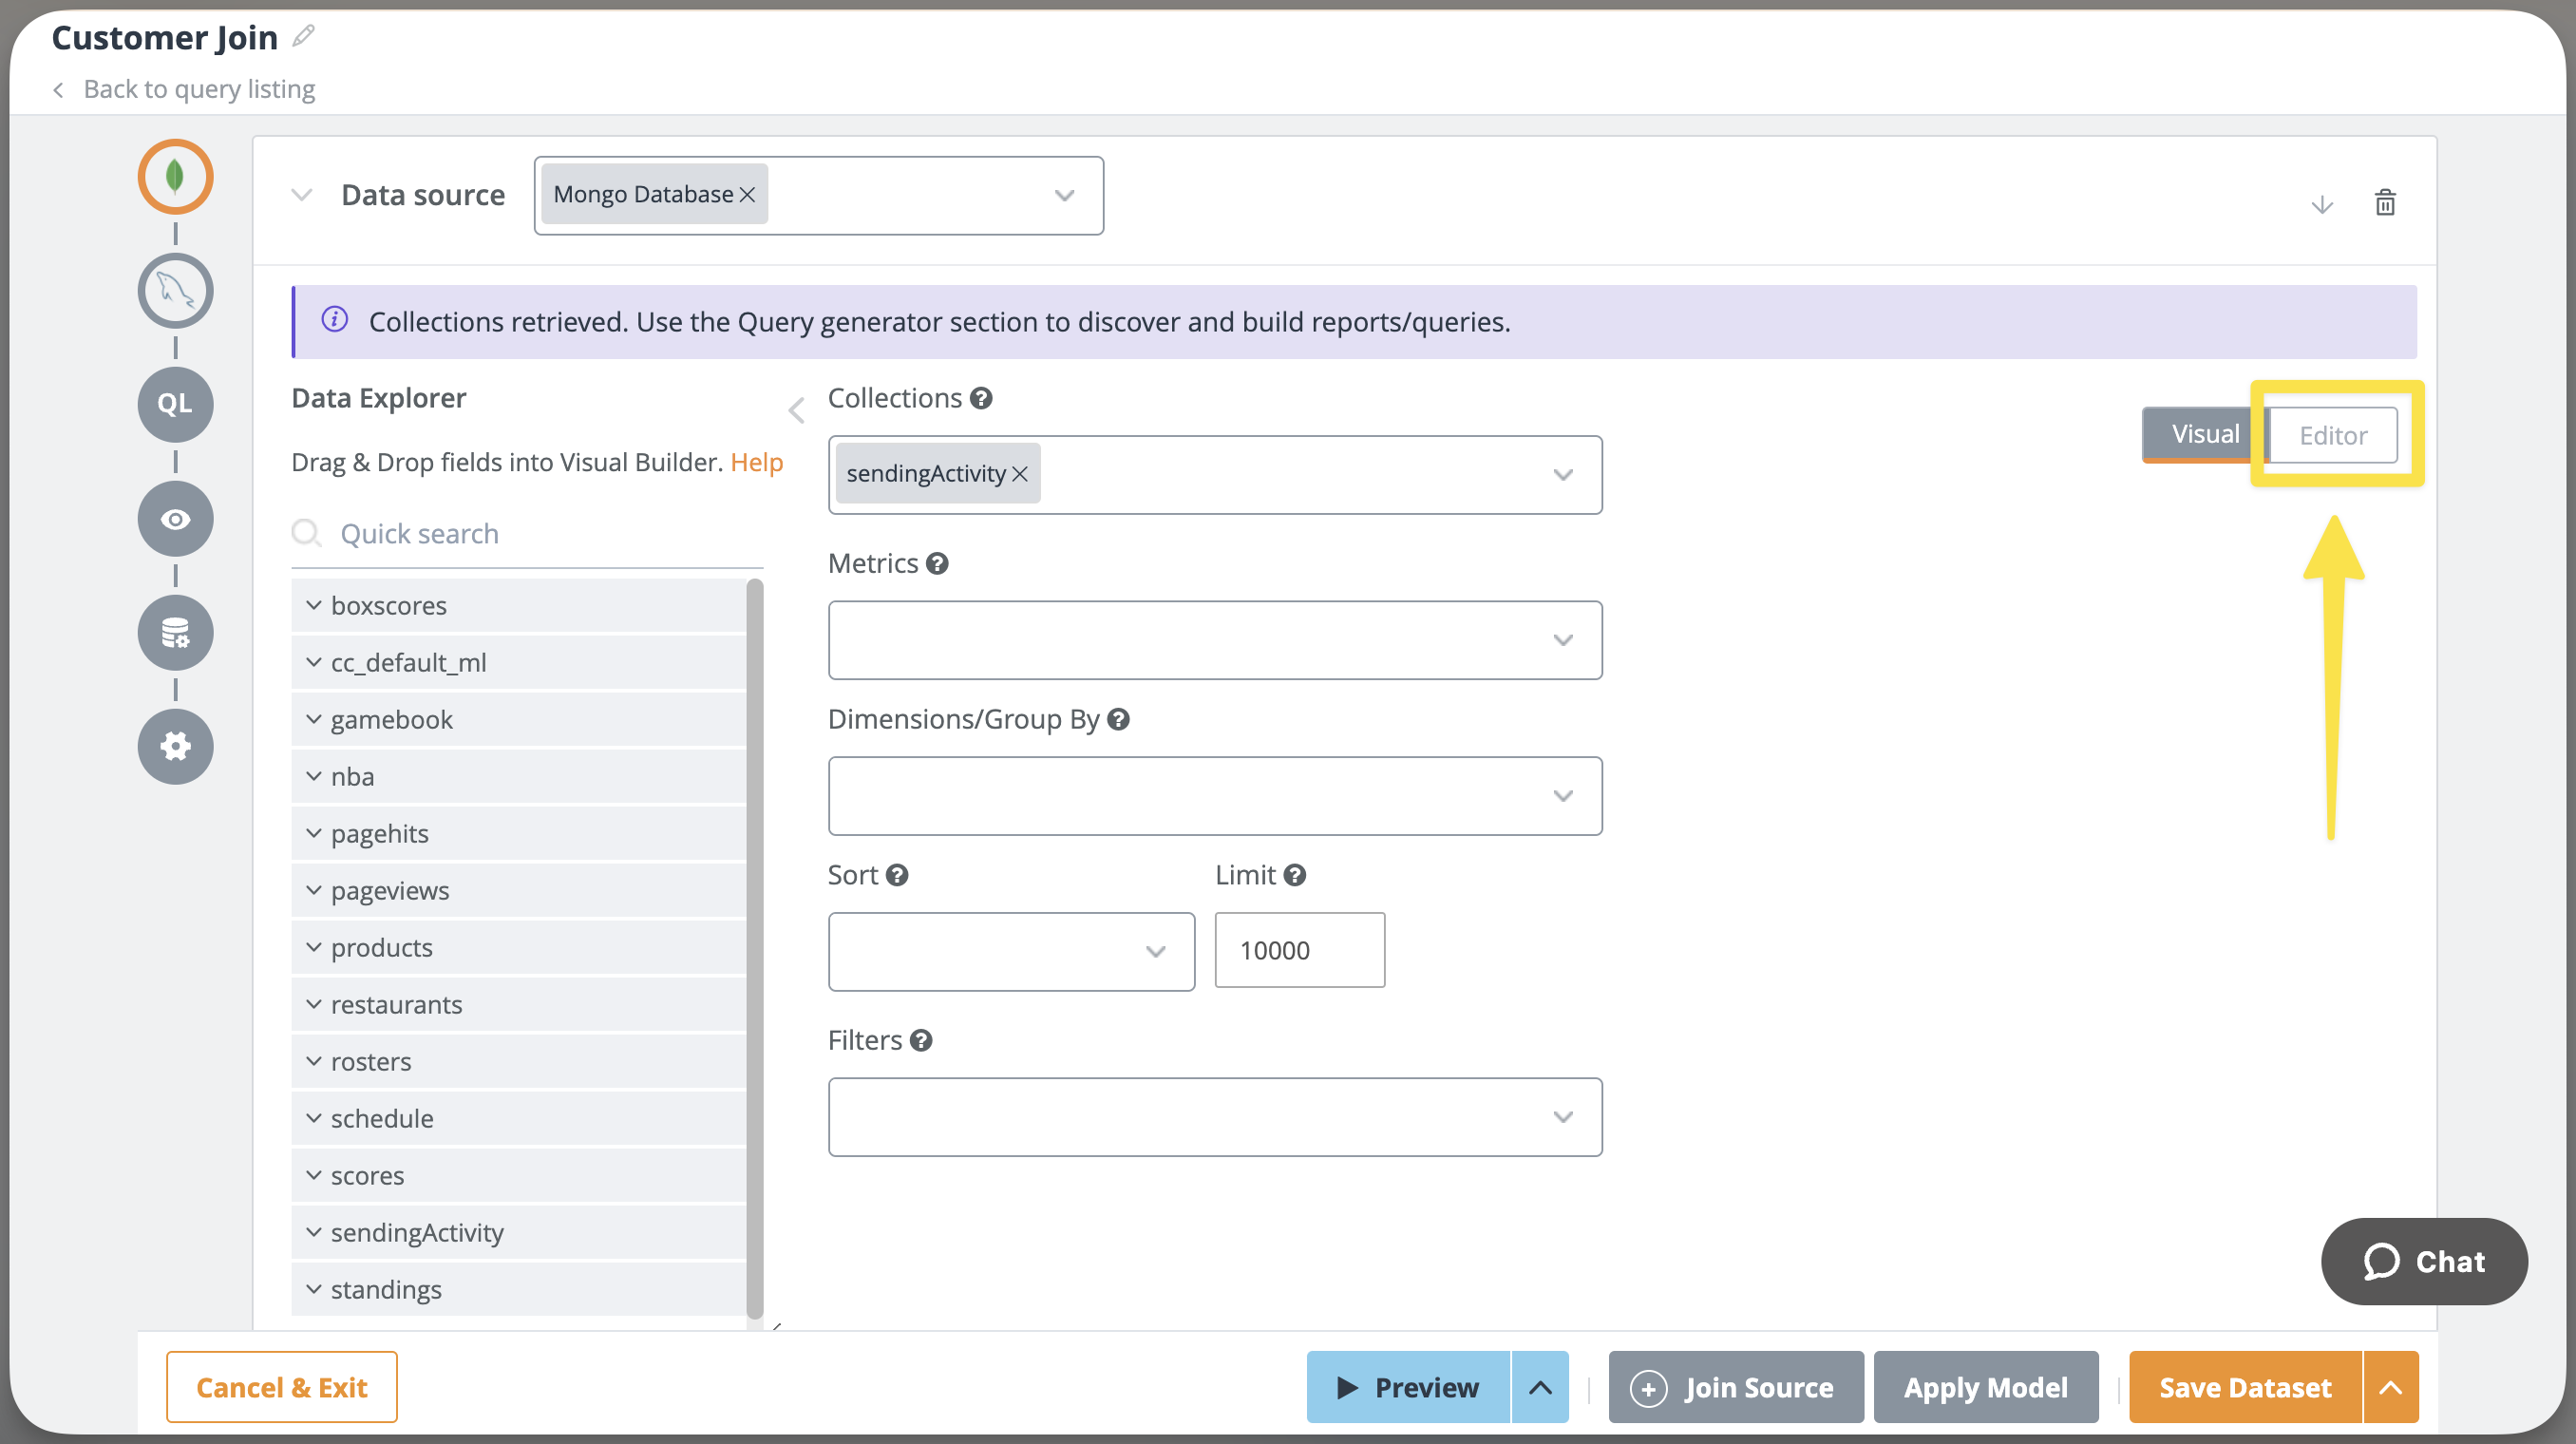The image size is (2576, 1444).
Task: Click the gear settings step icon
Action: coord(175,747)
